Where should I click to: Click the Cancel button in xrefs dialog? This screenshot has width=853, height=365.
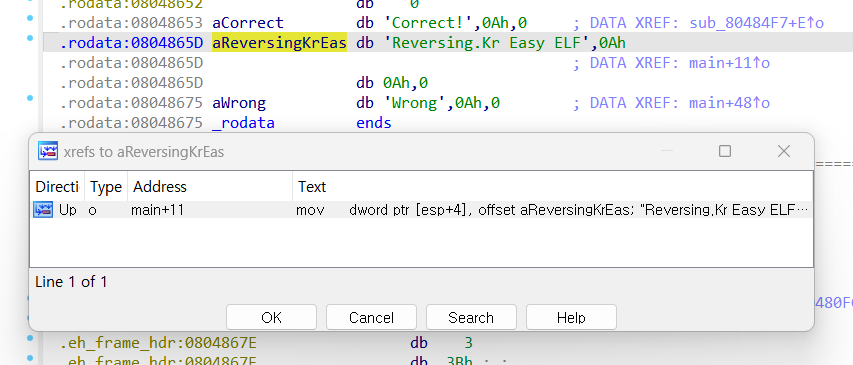(371, 317)
